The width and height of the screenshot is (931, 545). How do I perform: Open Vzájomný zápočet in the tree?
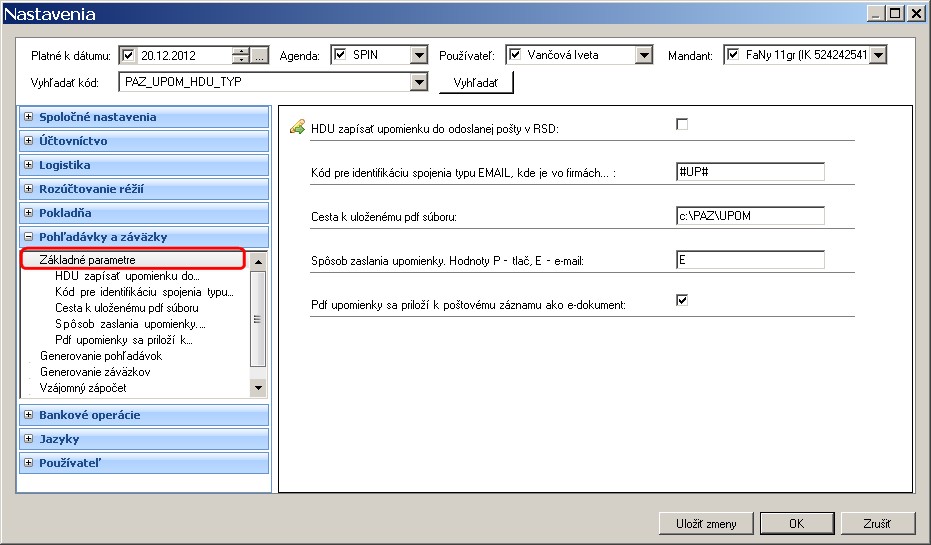point(83,388)
